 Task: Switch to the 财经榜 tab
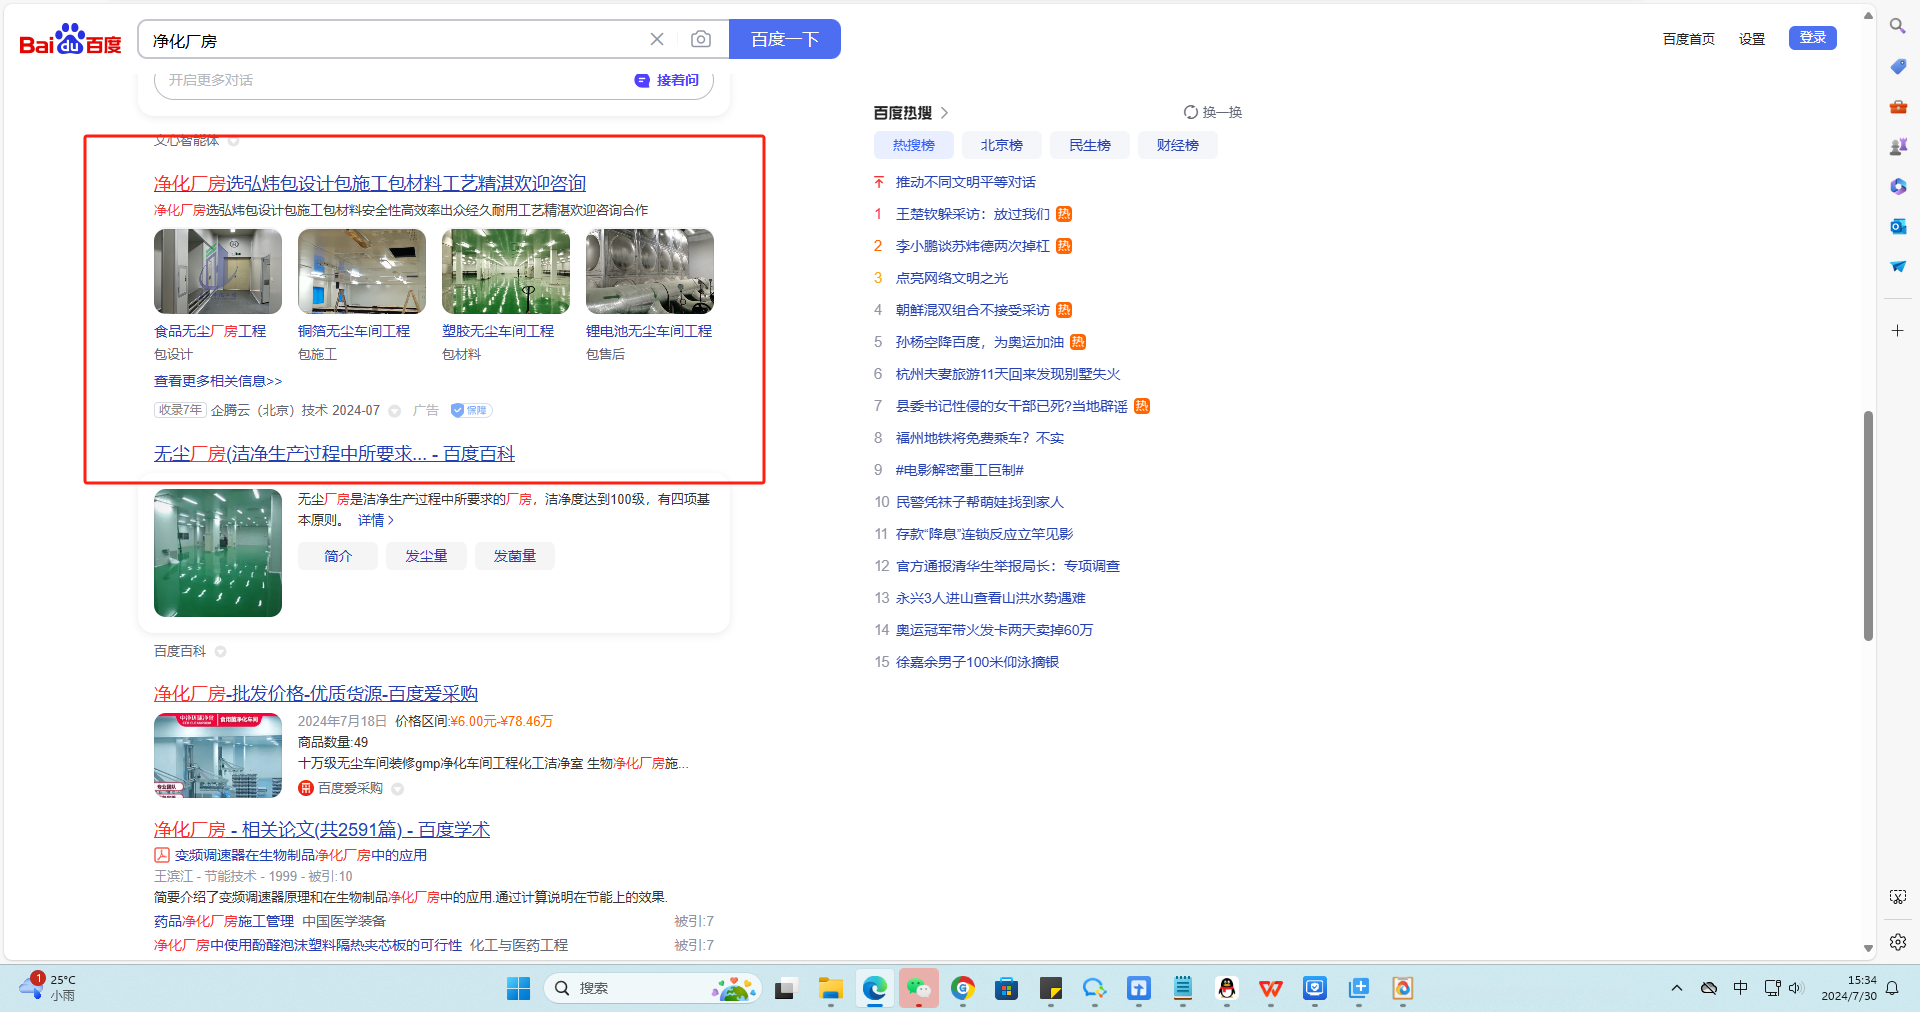(1177, 145)
